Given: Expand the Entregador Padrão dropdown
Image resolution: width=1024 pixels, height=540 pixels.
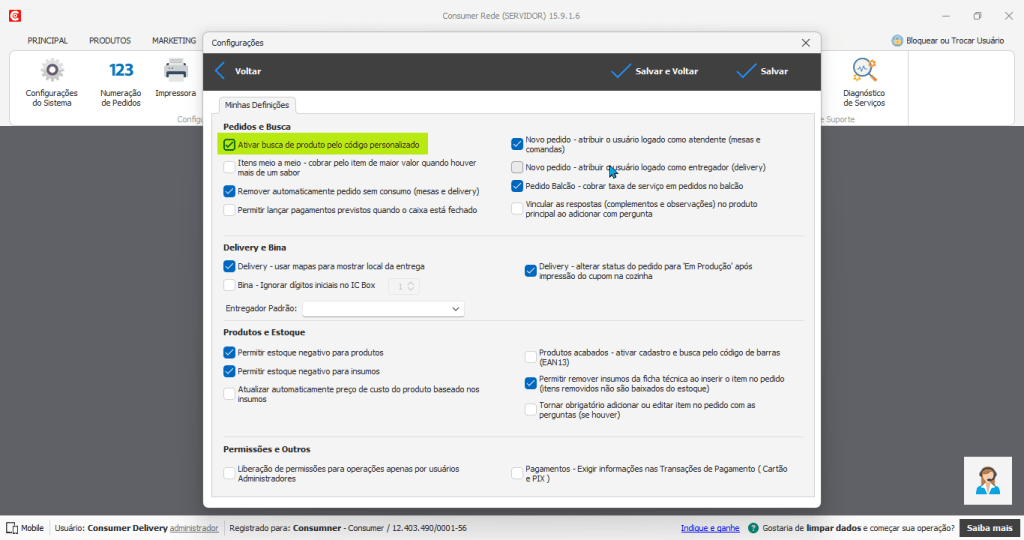Looking at the screenshot, I should 456,309.
